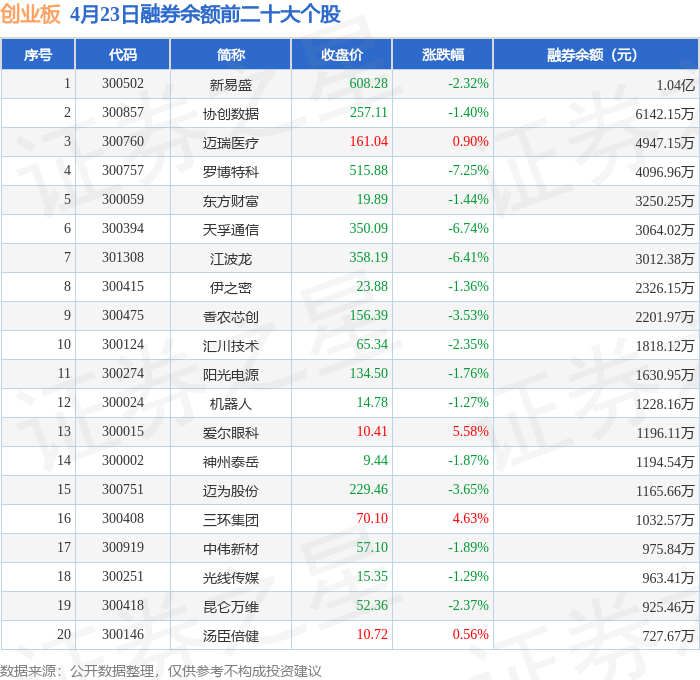Image resolution: width=700 pixels, height=680 pixels.
Task: Select stock name 迈为股份
Action: [231, 491]
